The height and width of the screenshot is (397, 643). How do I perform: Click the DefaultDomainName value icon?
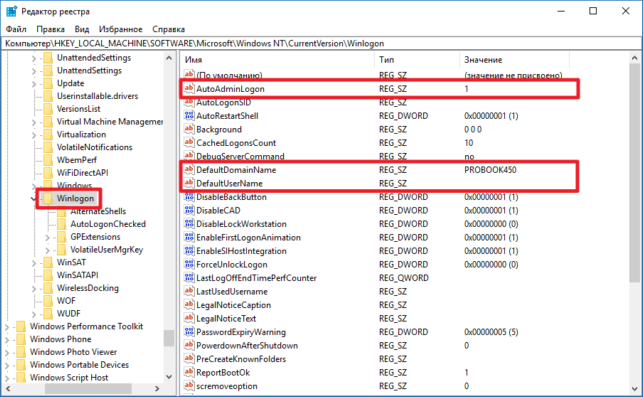pos(189,170)
